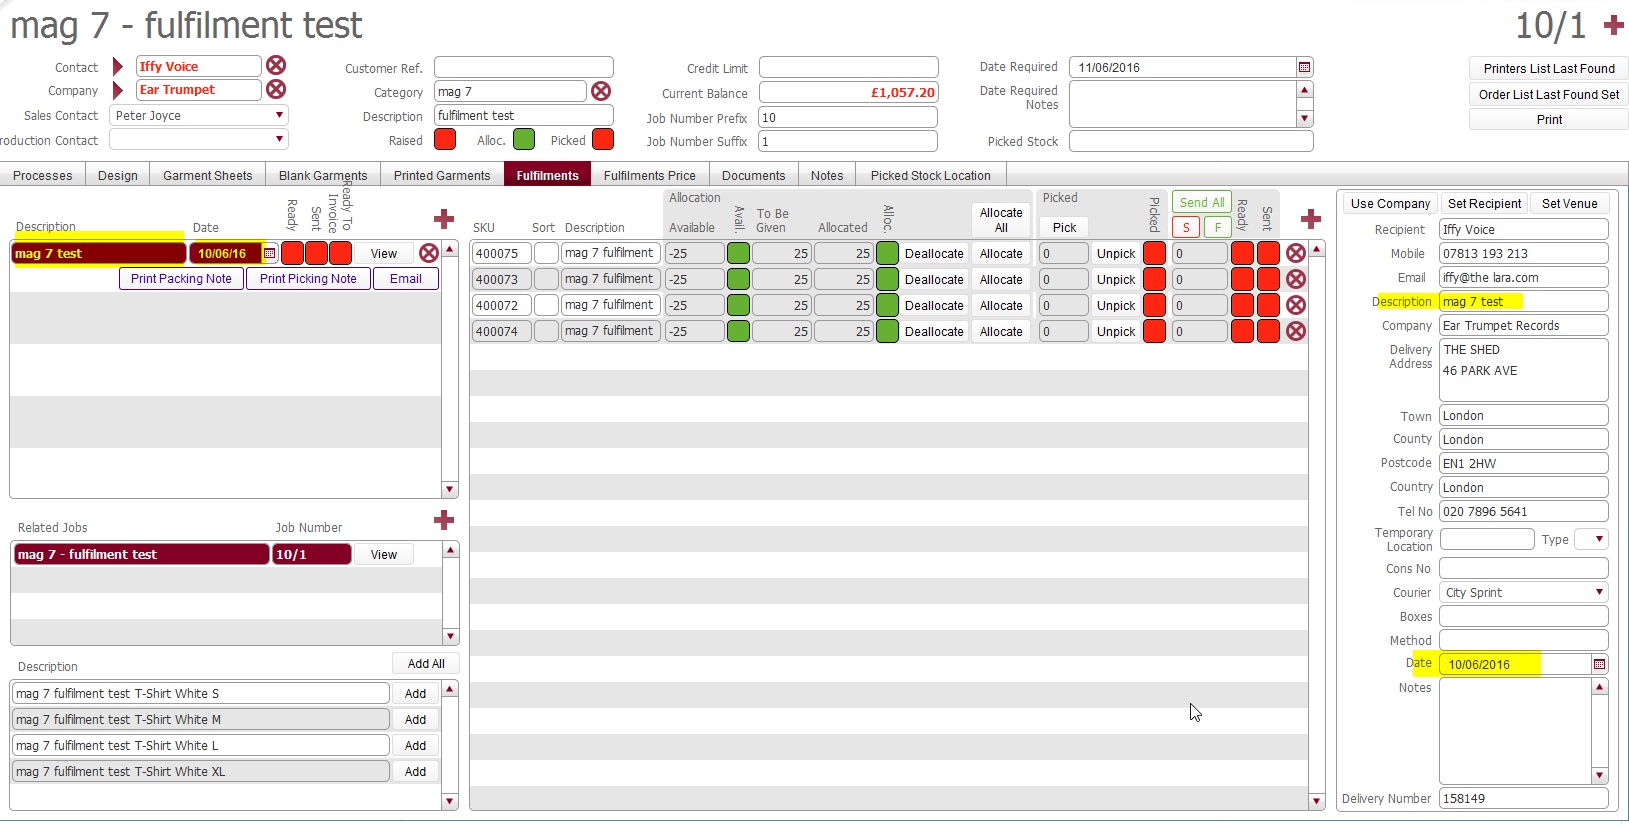Image resolution: width=1629 pixels, height=824 pixels.
Task: Add a related job with plus icon
Action: [444, 520]
